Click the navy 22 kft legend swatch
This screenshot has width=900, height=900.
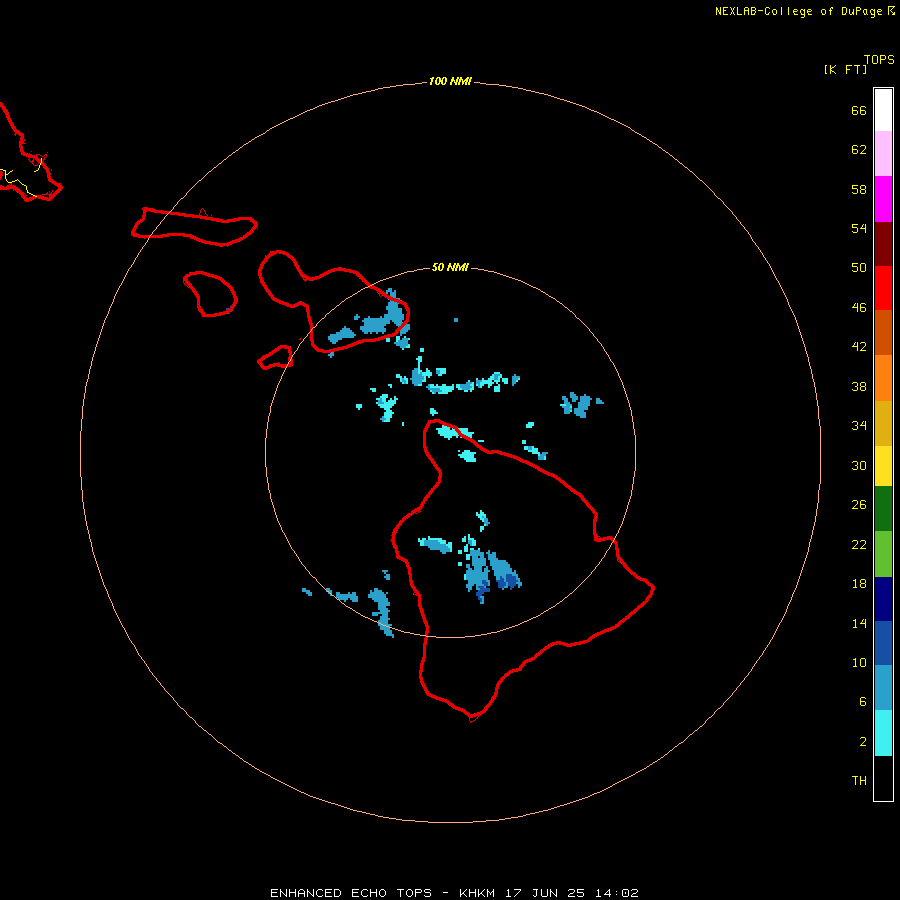(x=883, y=599)
